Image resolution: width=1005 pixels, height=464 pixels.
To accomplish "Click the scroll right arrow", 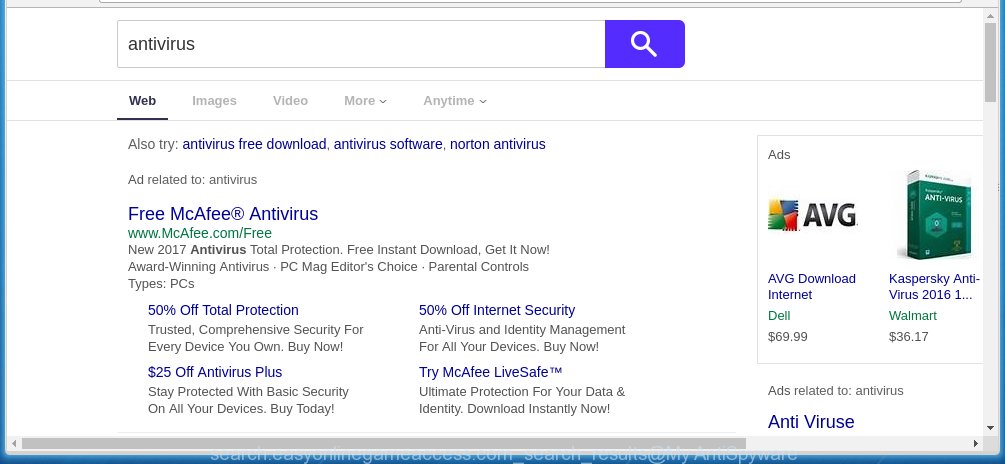I will (x=976, y=443).
